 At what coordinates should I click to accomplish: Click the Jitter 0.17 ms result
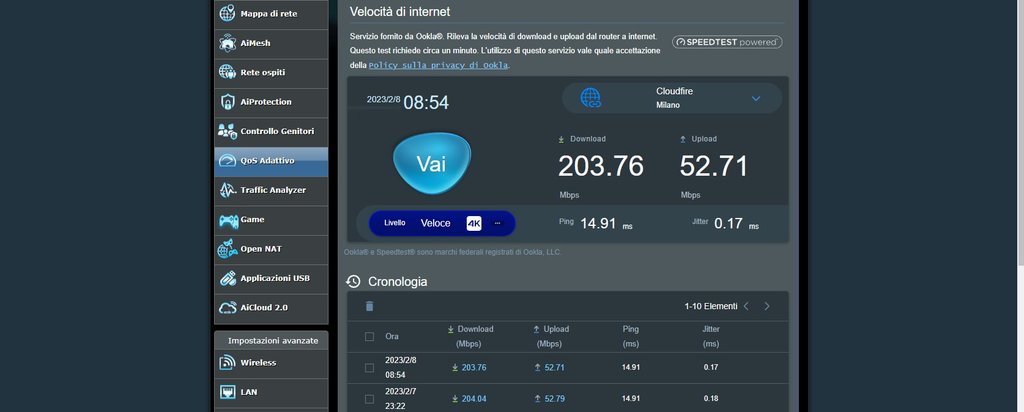click(725, 223)
